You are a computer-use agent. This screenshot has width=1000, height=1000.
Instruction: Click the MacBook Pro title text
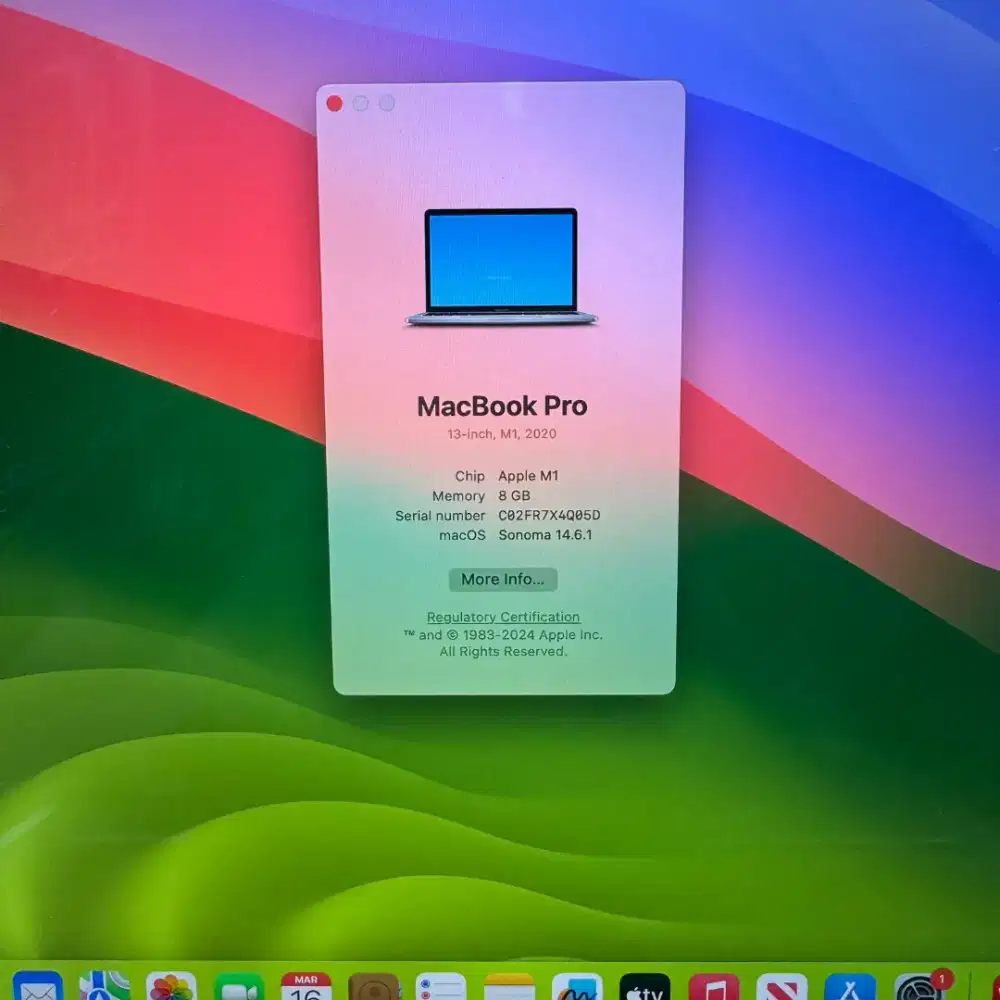(x=503, y=406)
